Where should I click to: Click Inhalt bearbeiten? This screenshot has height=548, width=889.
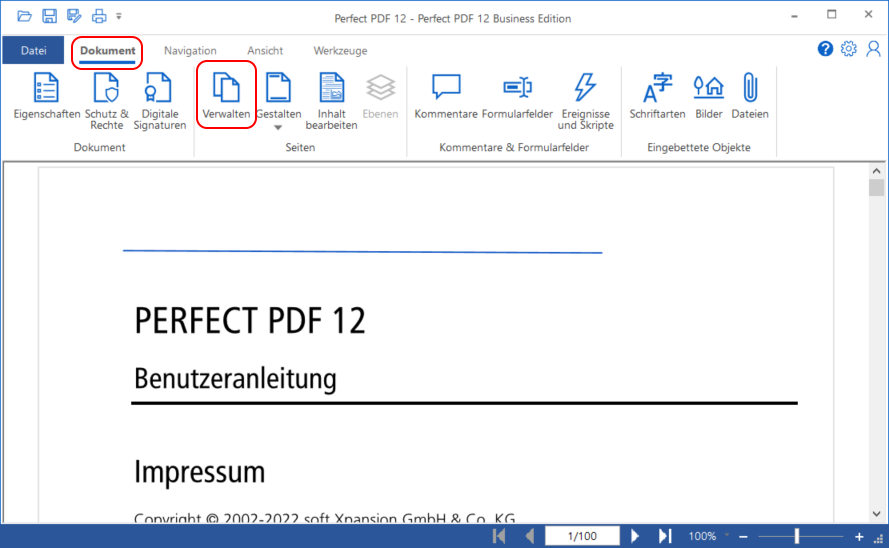(331, 101)
